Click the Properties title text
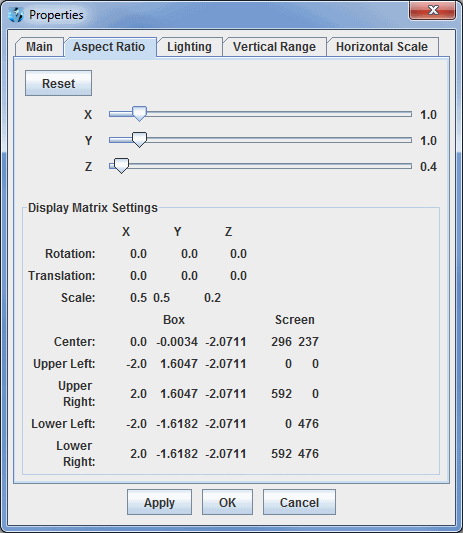Image resolution: width=463 pixels, height=533 pixels. [x=56, y=15]
